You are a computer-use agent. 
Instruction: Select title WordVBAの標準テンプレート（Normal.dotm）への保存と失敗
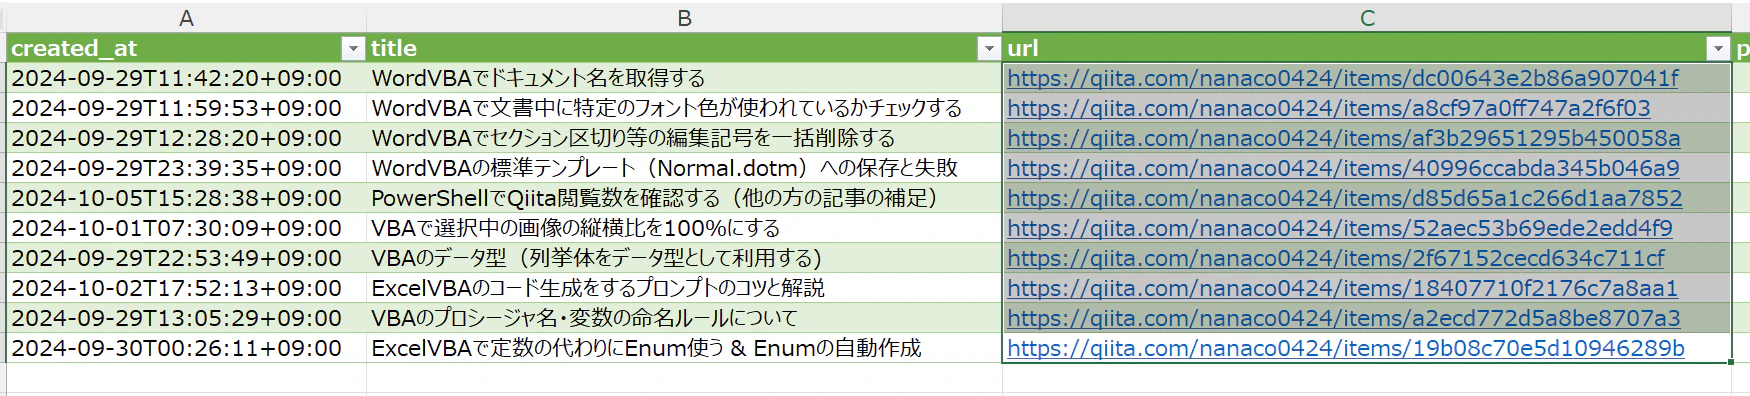(x=684, y=168)
